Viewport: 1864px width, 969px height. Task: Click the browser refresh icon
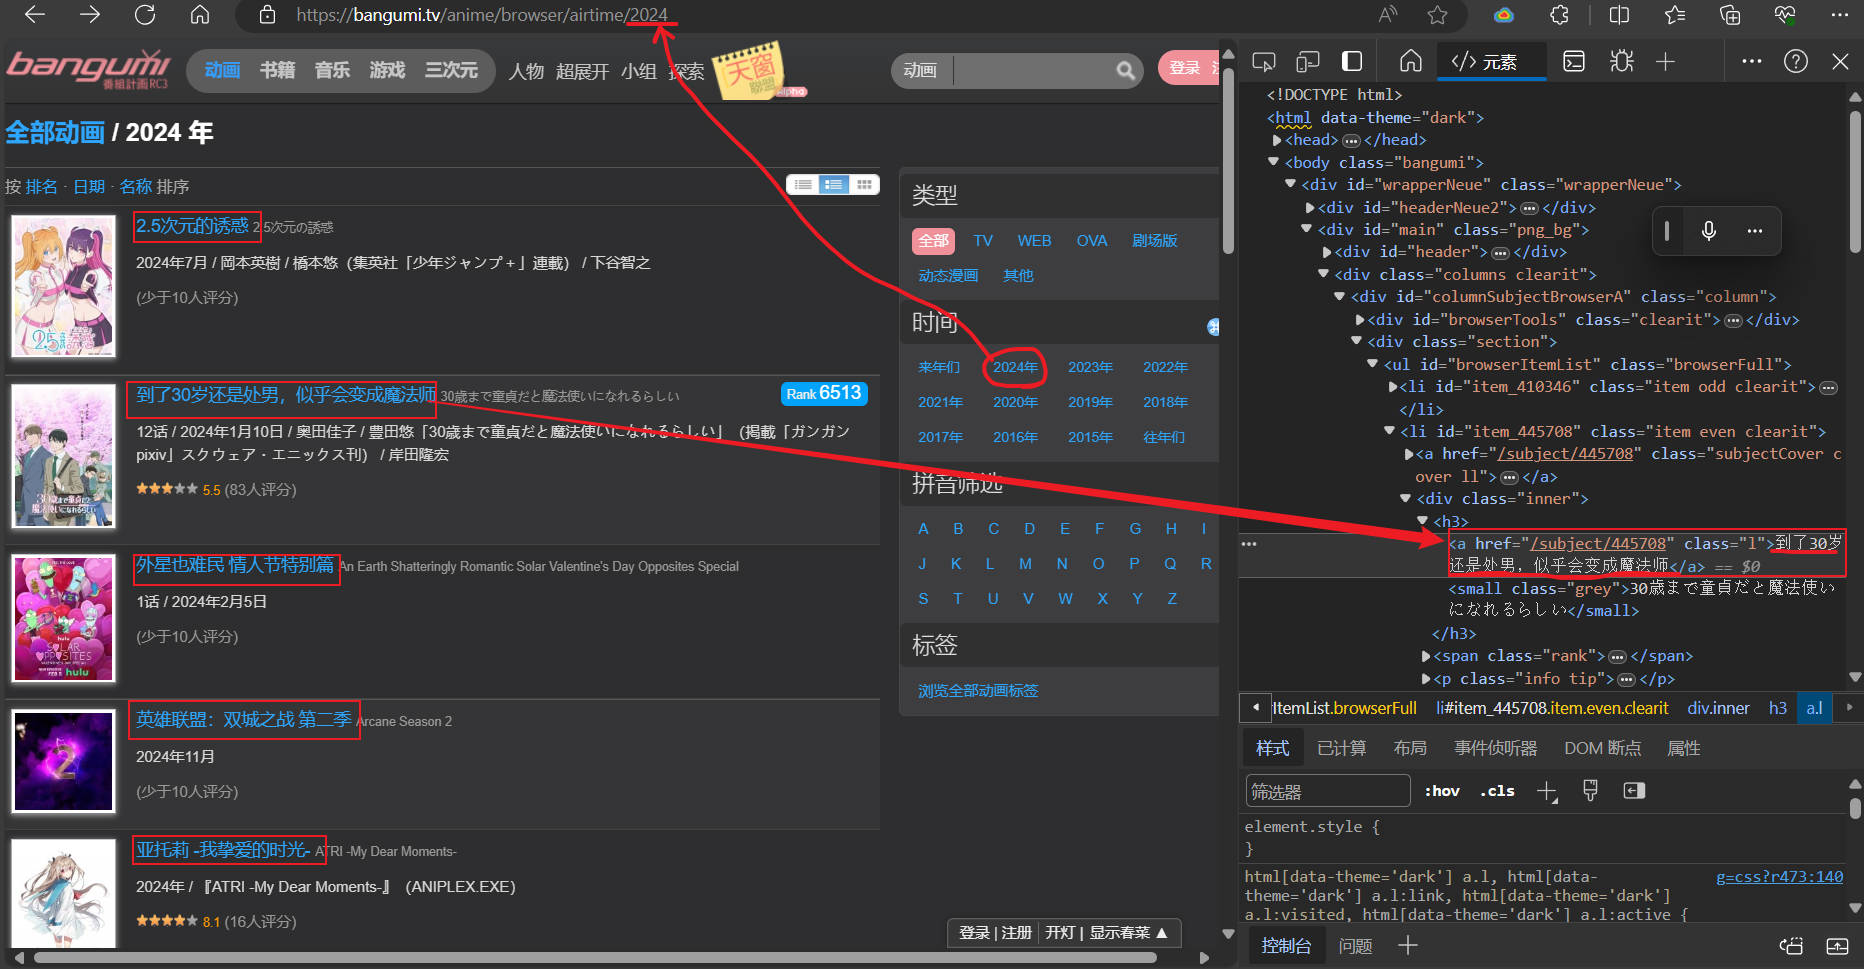pyautogui.click(x=145, y=15)
